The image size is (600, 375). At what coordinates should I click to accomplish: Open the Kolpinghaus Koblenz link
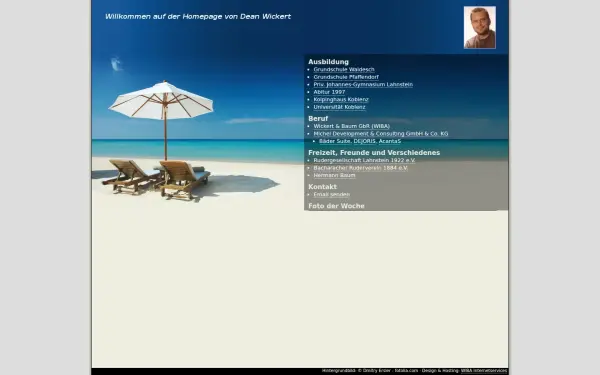click(341, 99)
